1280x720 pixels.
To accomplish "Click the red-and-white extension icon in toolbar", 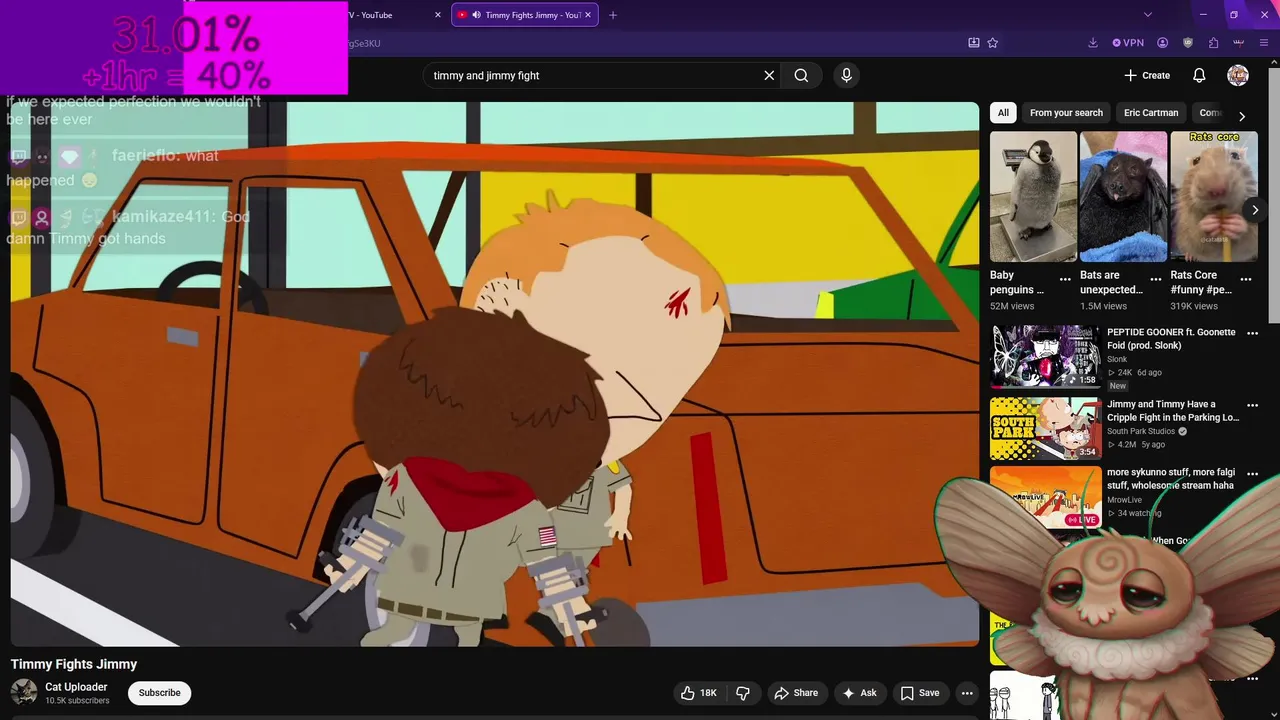I will click(x=1239, y=43).
